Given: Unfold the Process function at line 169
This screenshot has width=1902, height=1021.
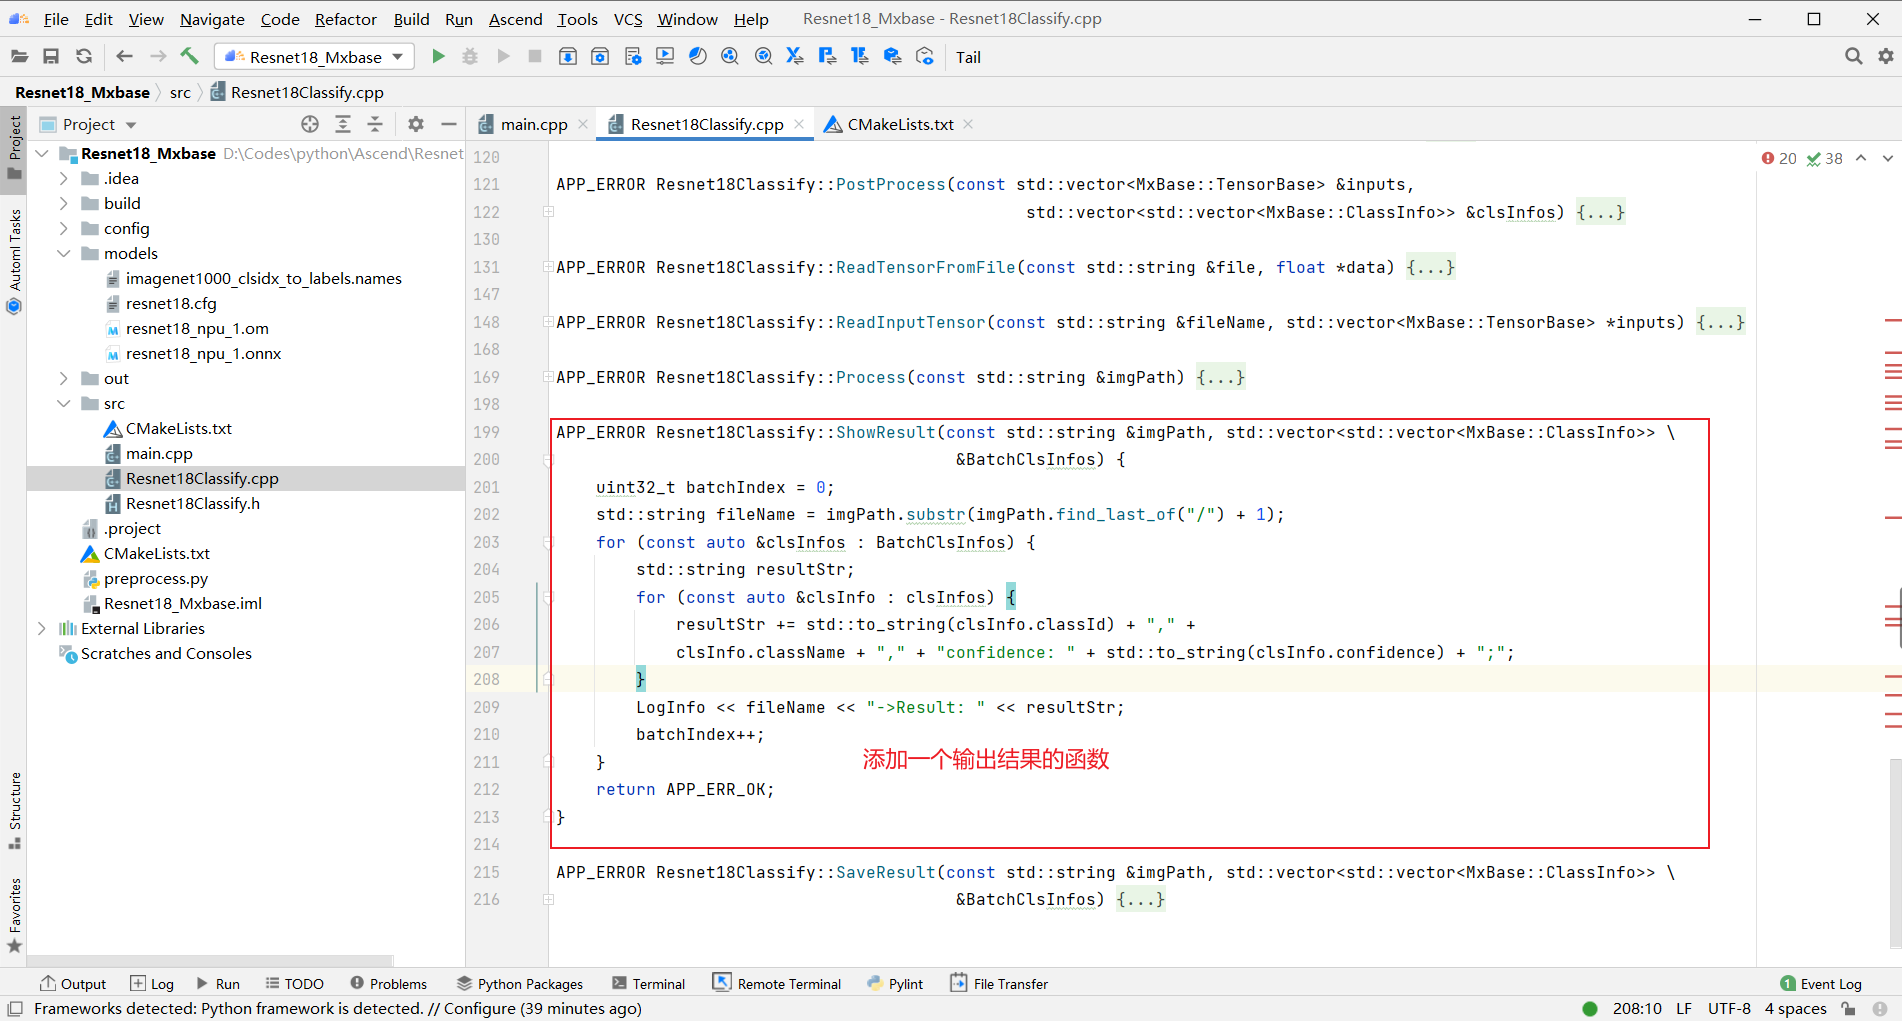Looking at the screenshot, I should pos(548,377).
